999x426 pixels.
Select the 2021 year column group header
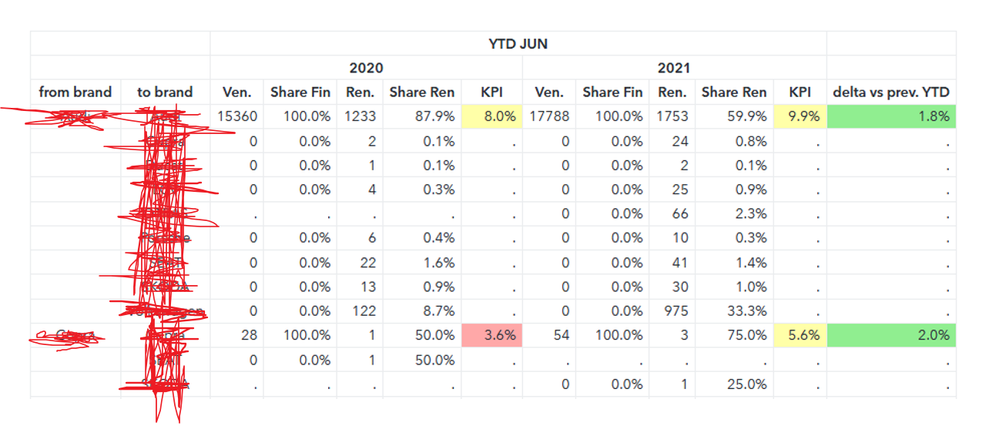click(674, 68)
